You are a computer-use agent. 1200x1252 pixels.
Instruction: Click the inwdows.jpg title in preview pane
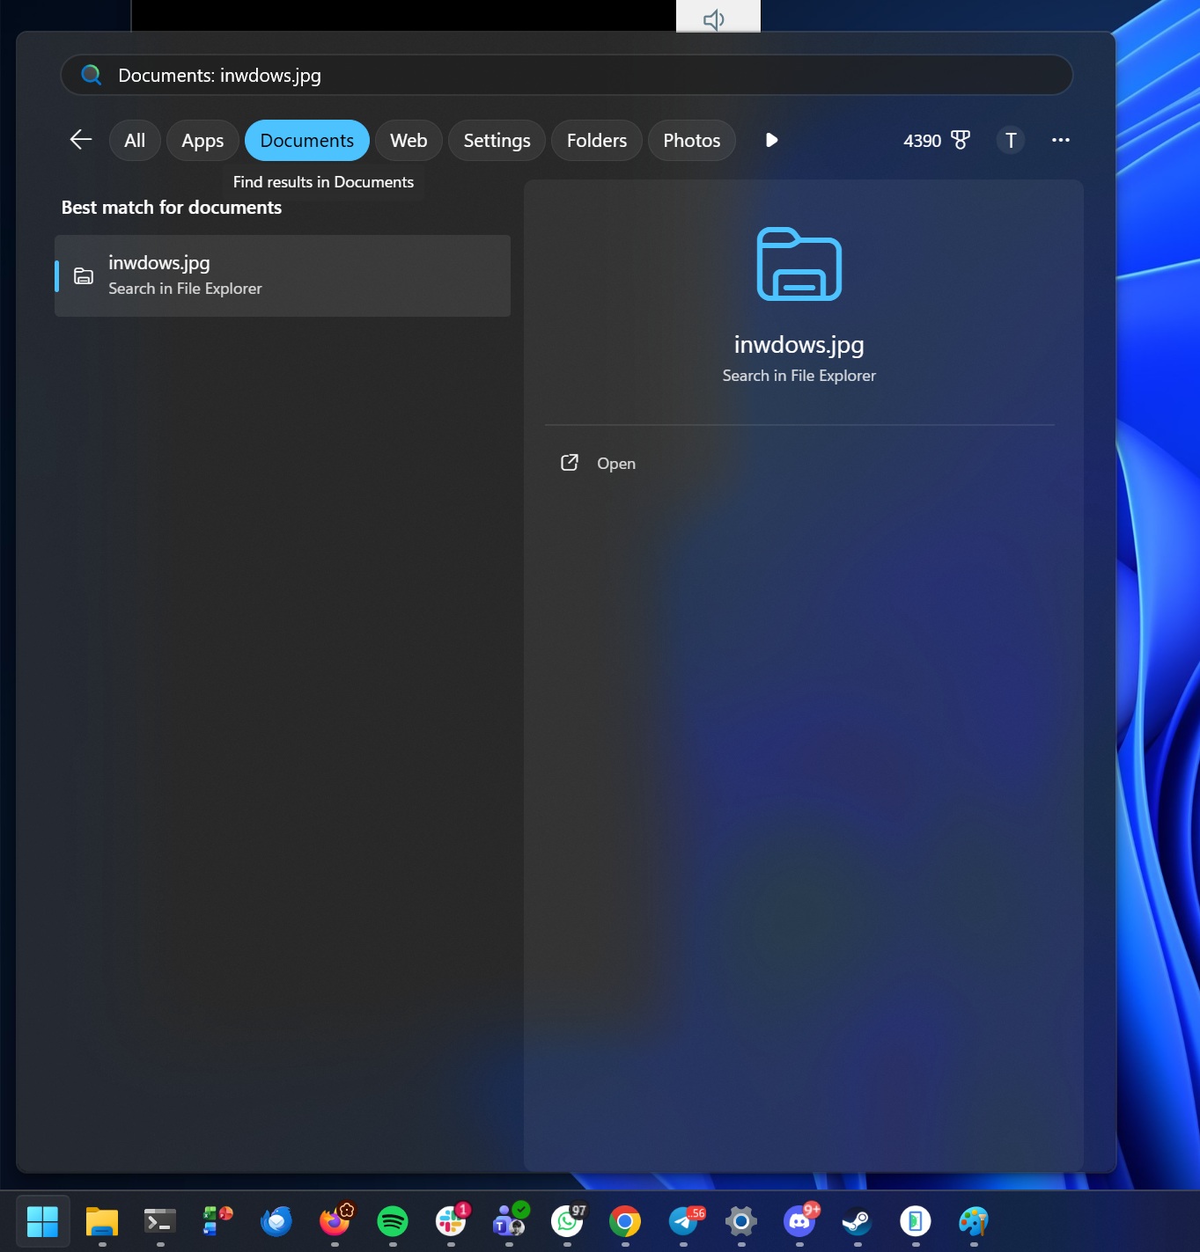(x=799, y=344)
